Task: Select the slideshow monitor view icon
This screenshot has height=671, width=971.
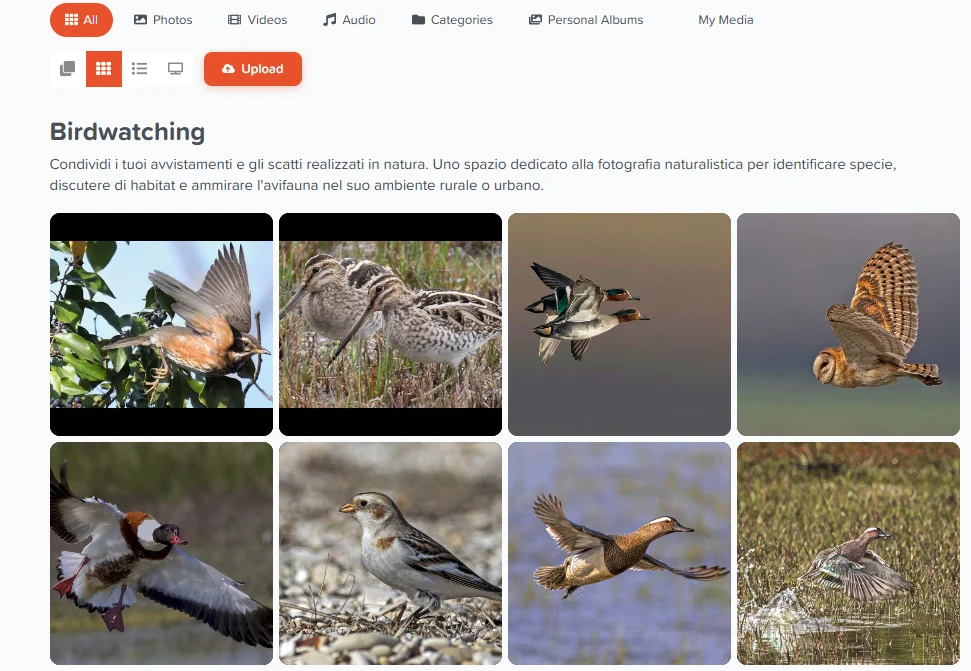Action: pyautogui.click(x=175, y=69)
